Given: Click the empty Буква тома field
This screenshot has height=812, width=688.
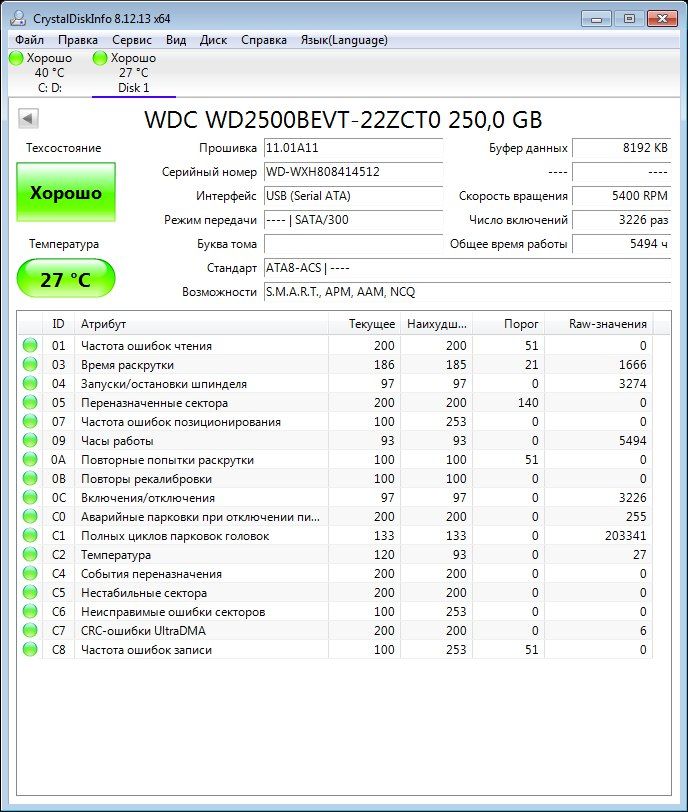Looking at the screenshot, I should (x=354, y=244).
